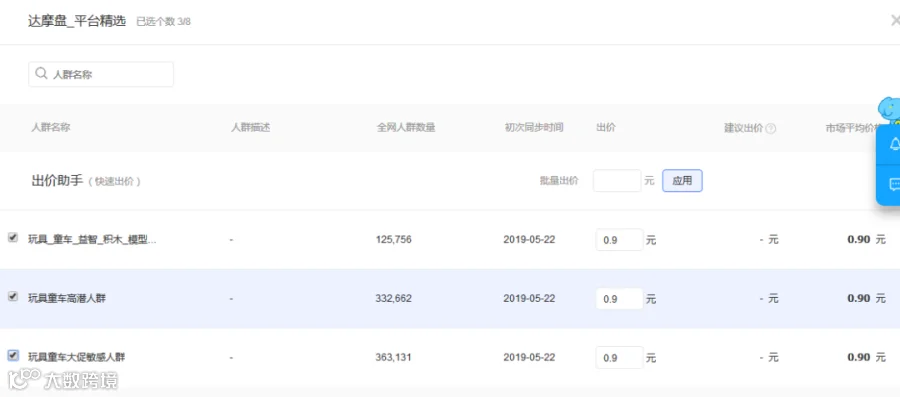900x397 pixels.
Task: Close the 达摩盘_平台精选 dialog
Action: 895,21
